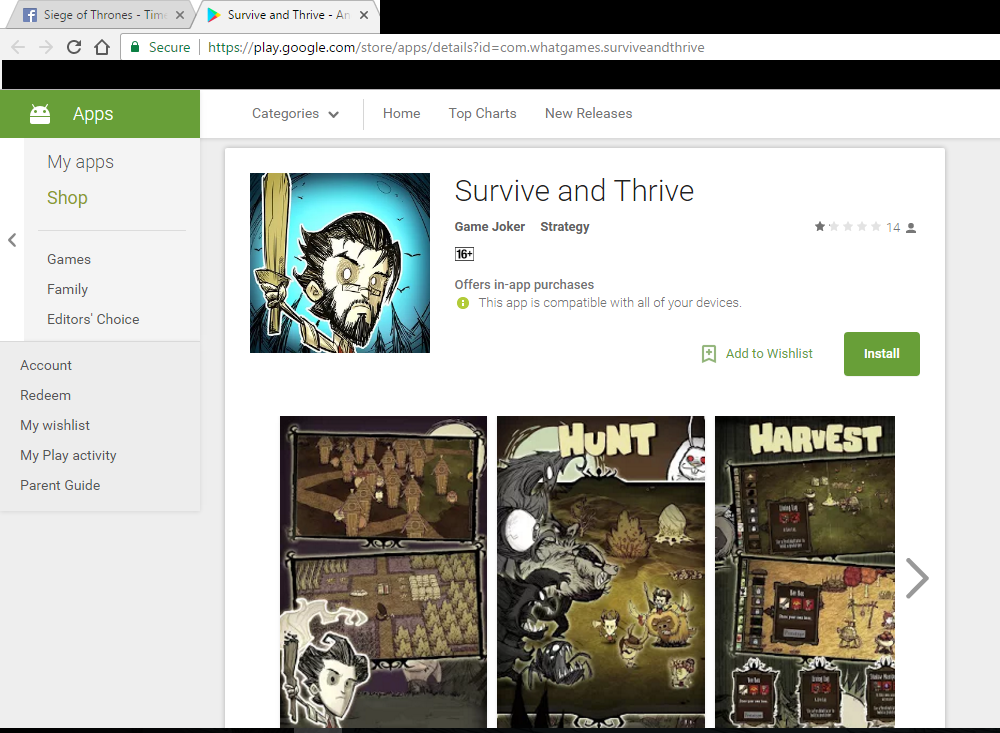Viewport: 1000px width, 733px height.
Task: Click the green compatibility info icon
Action: (463, 303)
